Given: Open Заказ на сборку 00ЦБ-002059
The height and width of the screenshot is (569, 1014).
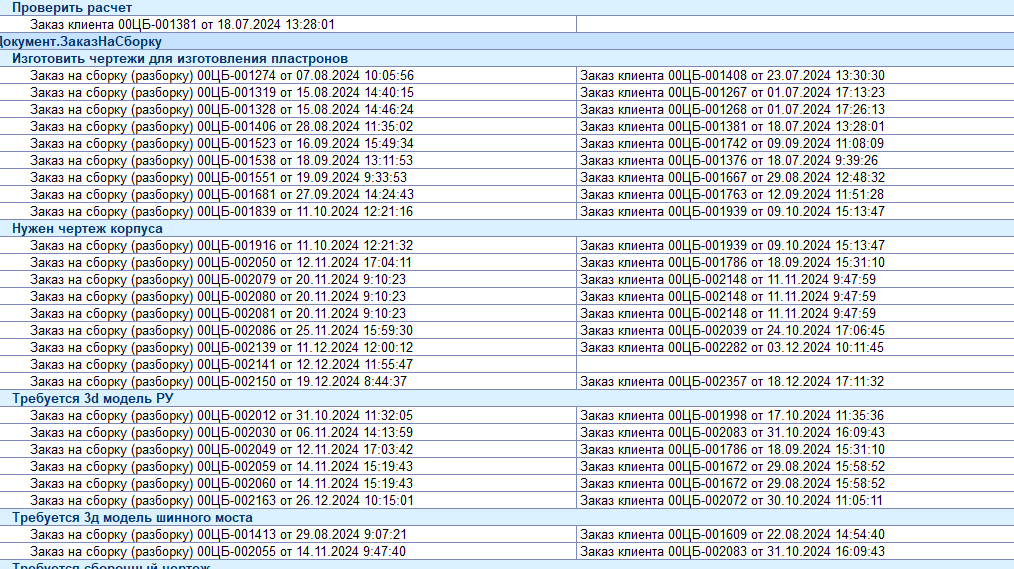Looking at the screenshot, I should tap(222, 467).
